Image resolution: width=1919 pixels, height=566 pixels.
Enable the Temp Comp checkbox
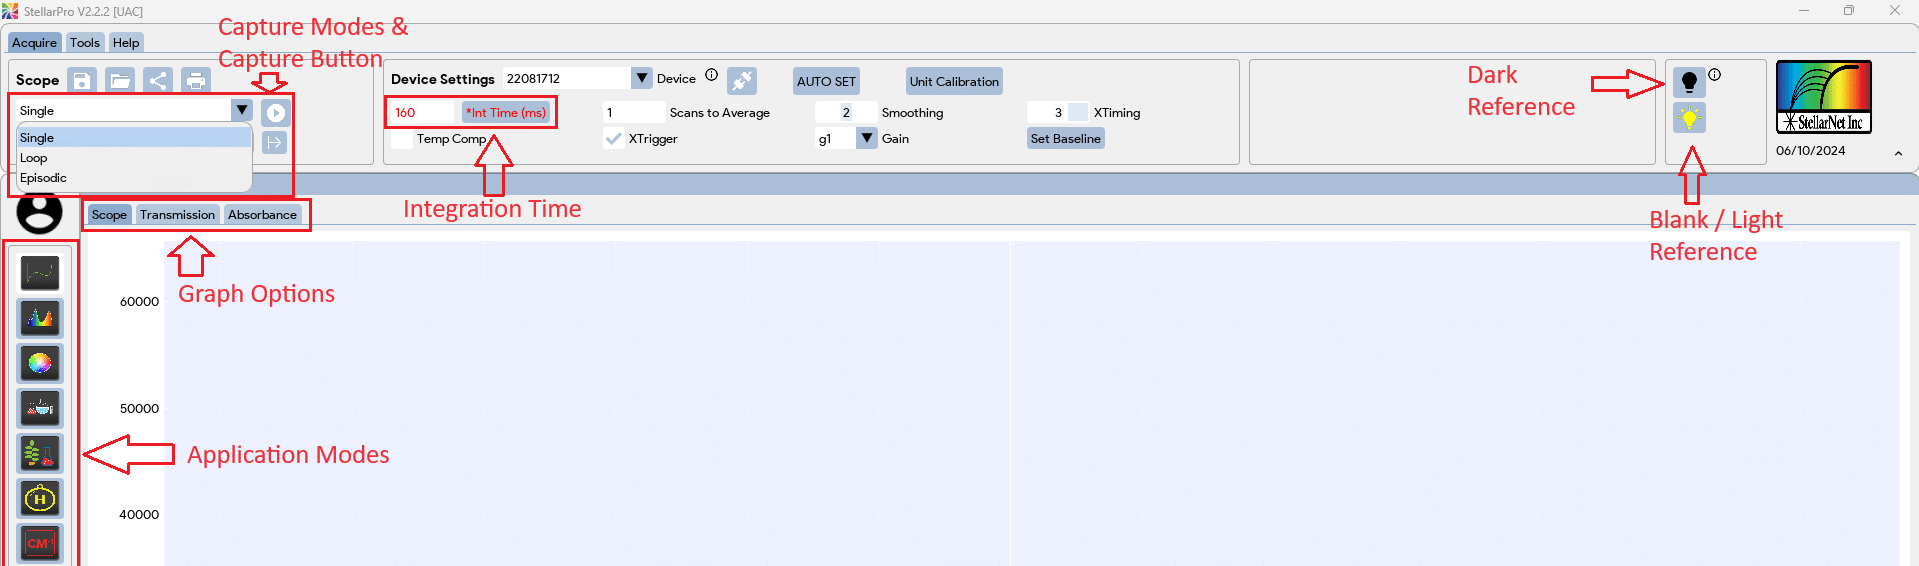[402, 139]
